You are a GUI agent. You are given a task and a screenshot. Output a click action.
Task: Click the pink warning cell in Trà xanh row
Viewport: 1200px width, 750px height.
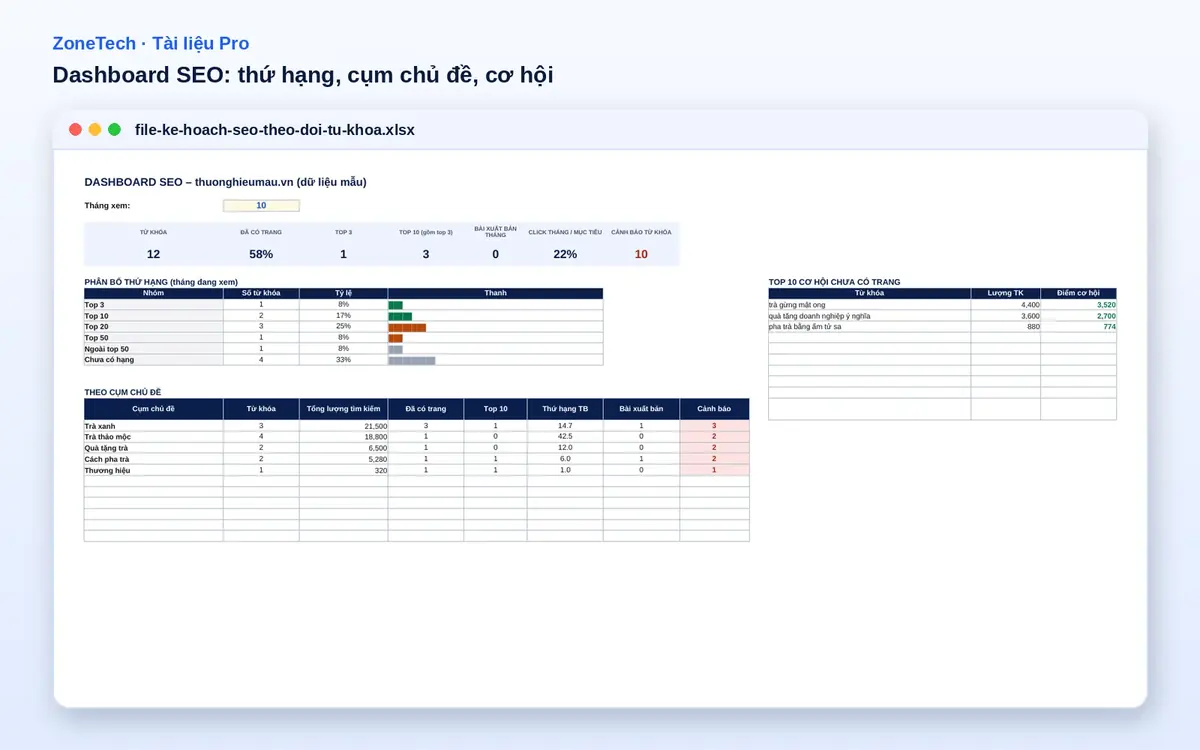coord(714,426)
